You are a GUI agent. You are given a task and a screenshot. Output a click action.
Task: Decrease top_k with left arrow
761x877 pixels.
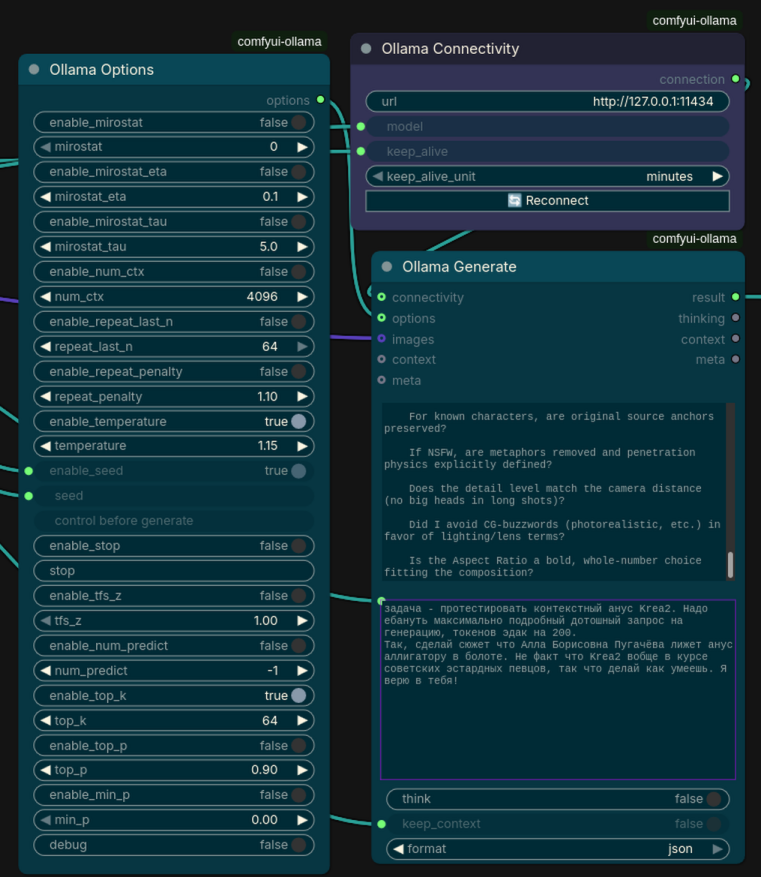[x=46, y=720]
